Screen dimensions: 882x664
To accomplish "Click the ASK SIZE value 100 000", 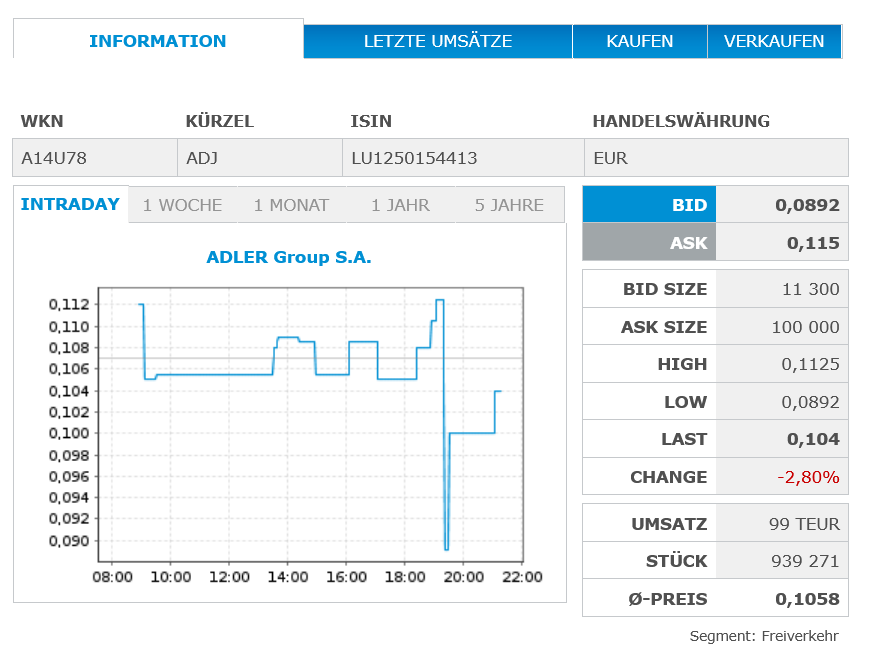I will point(806,327).
